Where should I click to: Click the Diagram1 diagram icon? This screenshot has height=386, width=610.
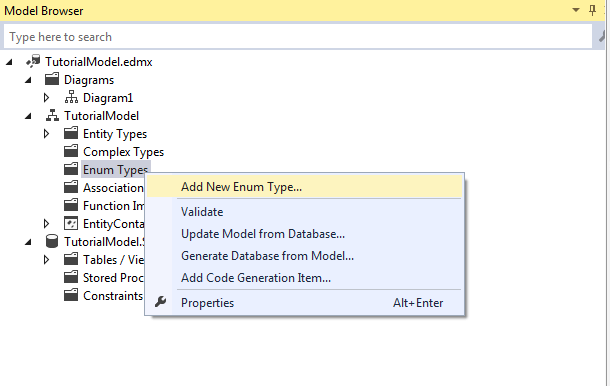coord(71,97)
